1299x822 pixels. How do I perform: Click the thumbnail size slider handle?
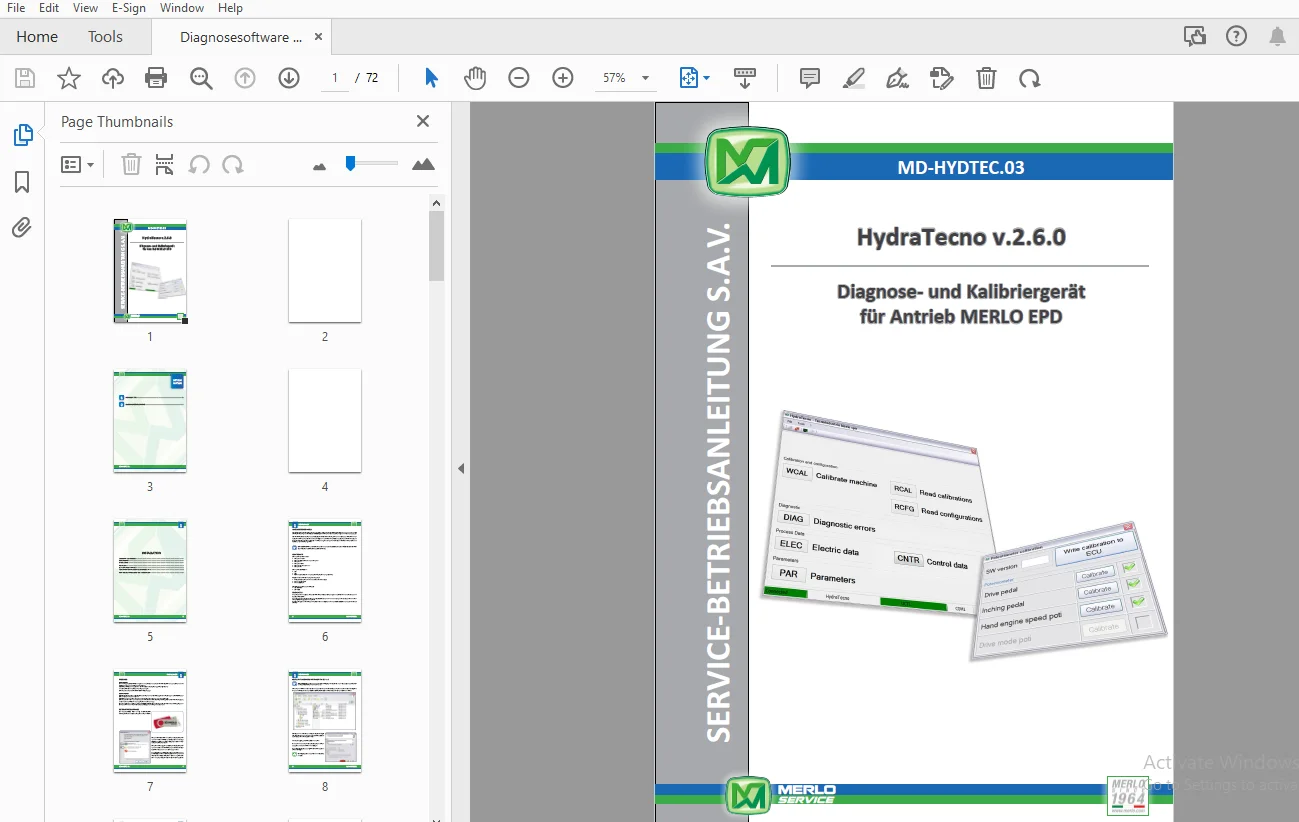[x=350, y=163]
